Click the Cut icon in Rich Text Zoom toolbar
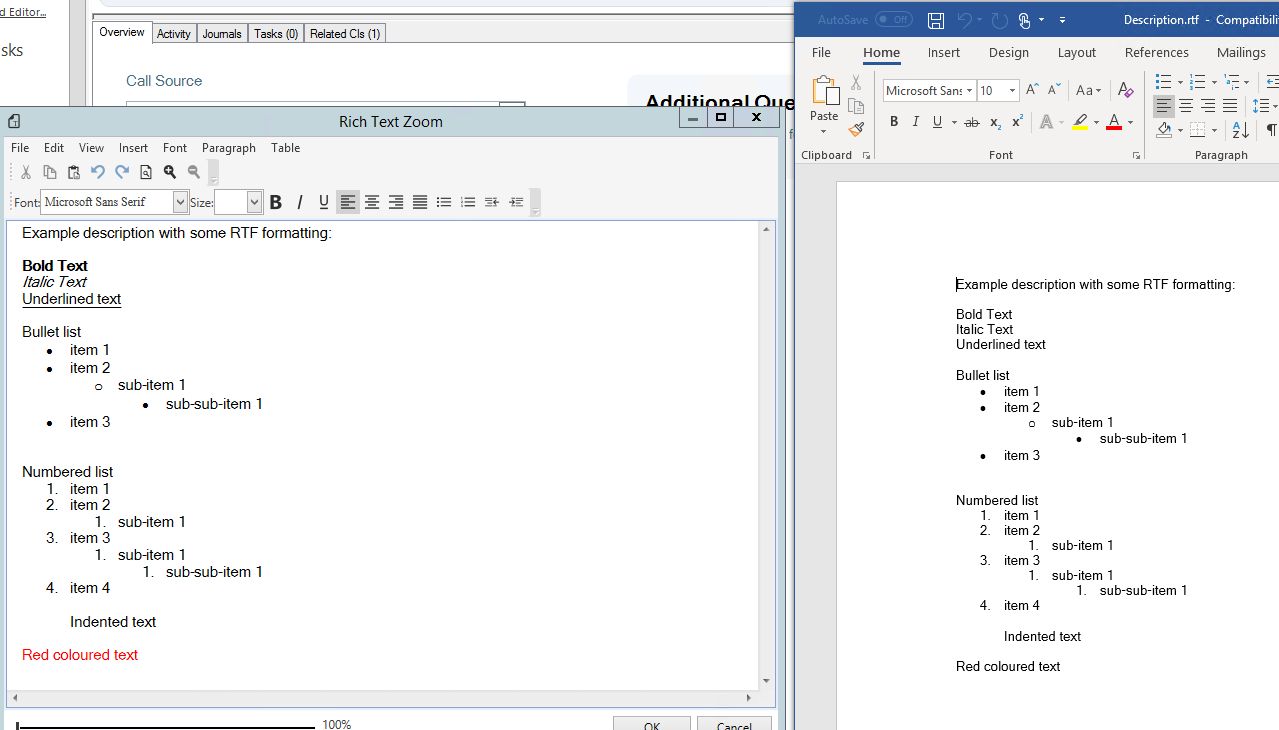 click(x=25, y=171)
